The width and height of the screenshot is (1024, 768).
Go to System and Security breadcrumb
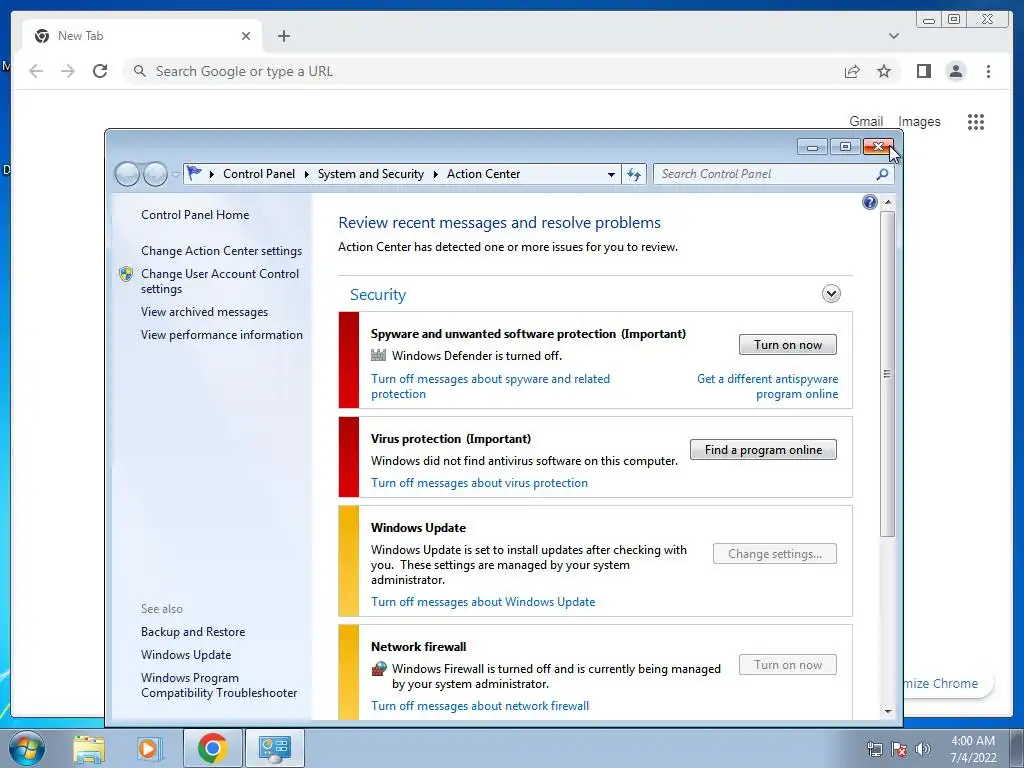(370, 174)
